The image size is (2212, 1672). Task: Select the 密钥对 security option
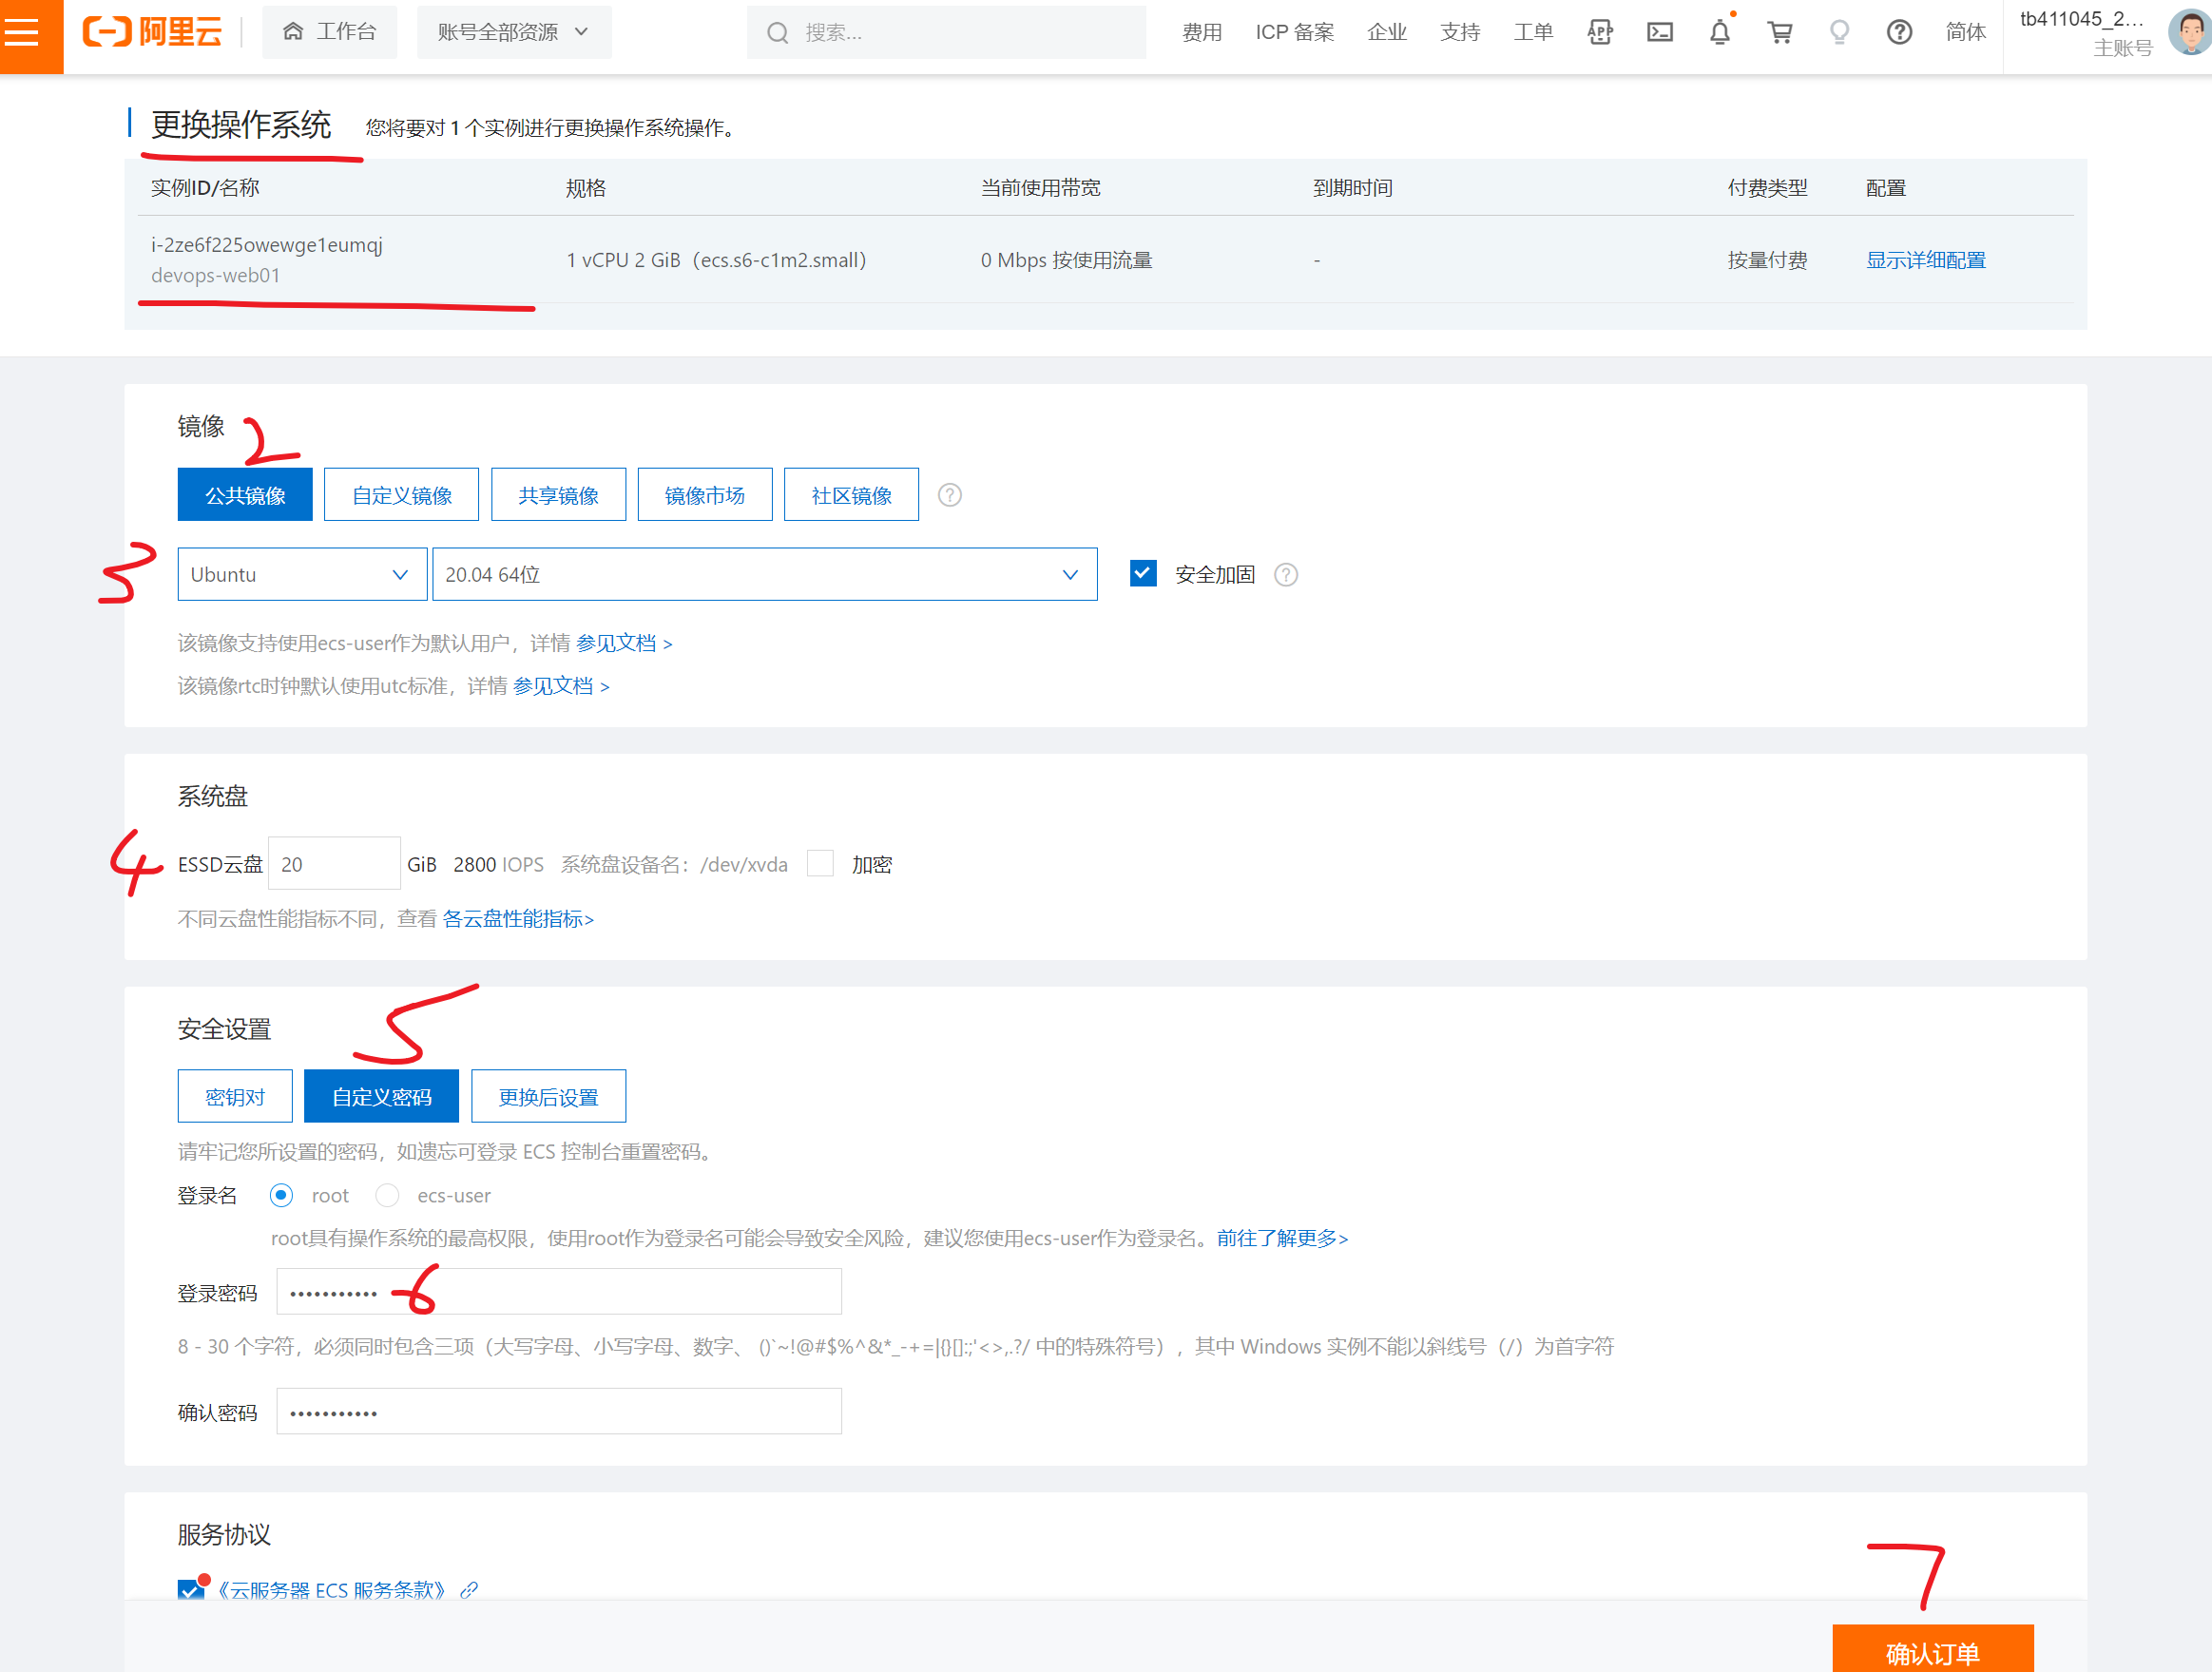pyautogui.click(x=235, y=1097)
